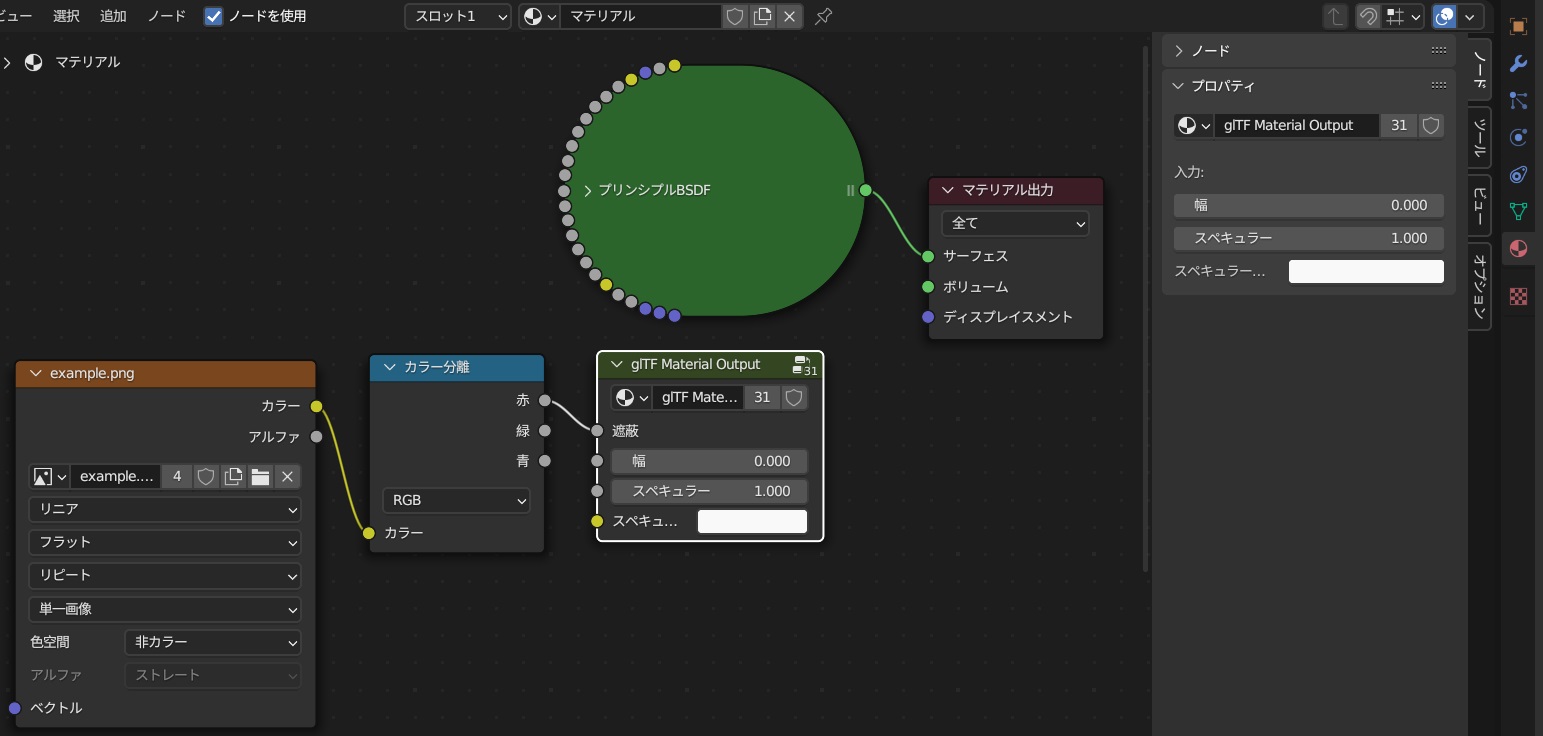Image resolution: width=1543 pixels, height=736 pixels.
Task: Open the 追加 menu
Action: (114, 16)
